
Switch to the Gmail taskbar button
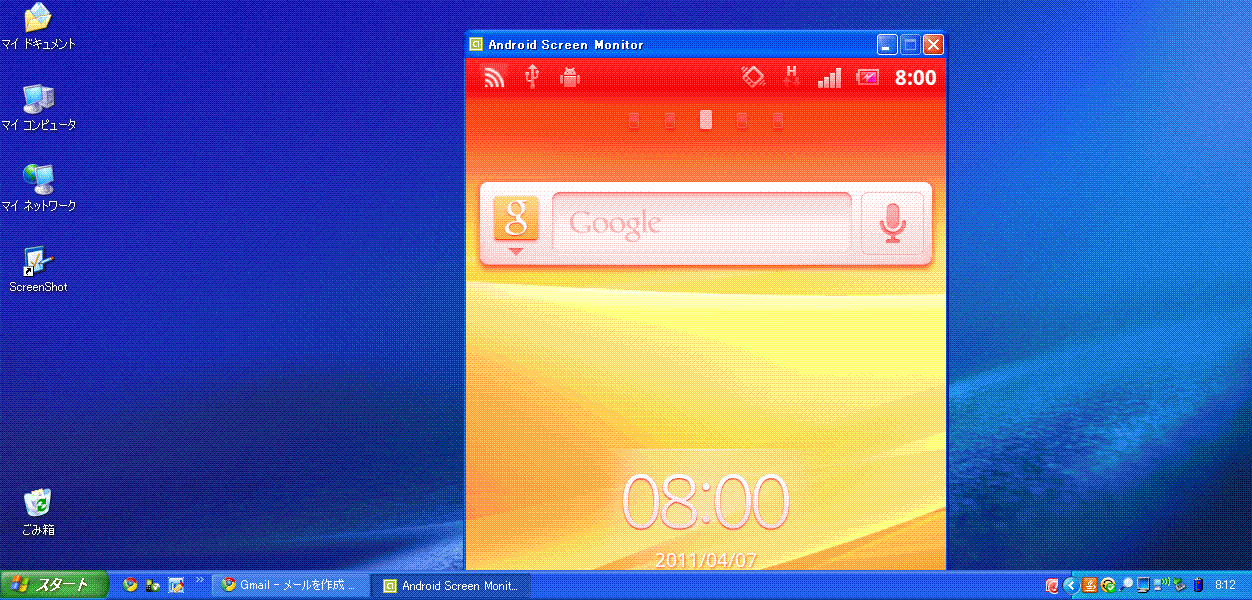(291, 585)
